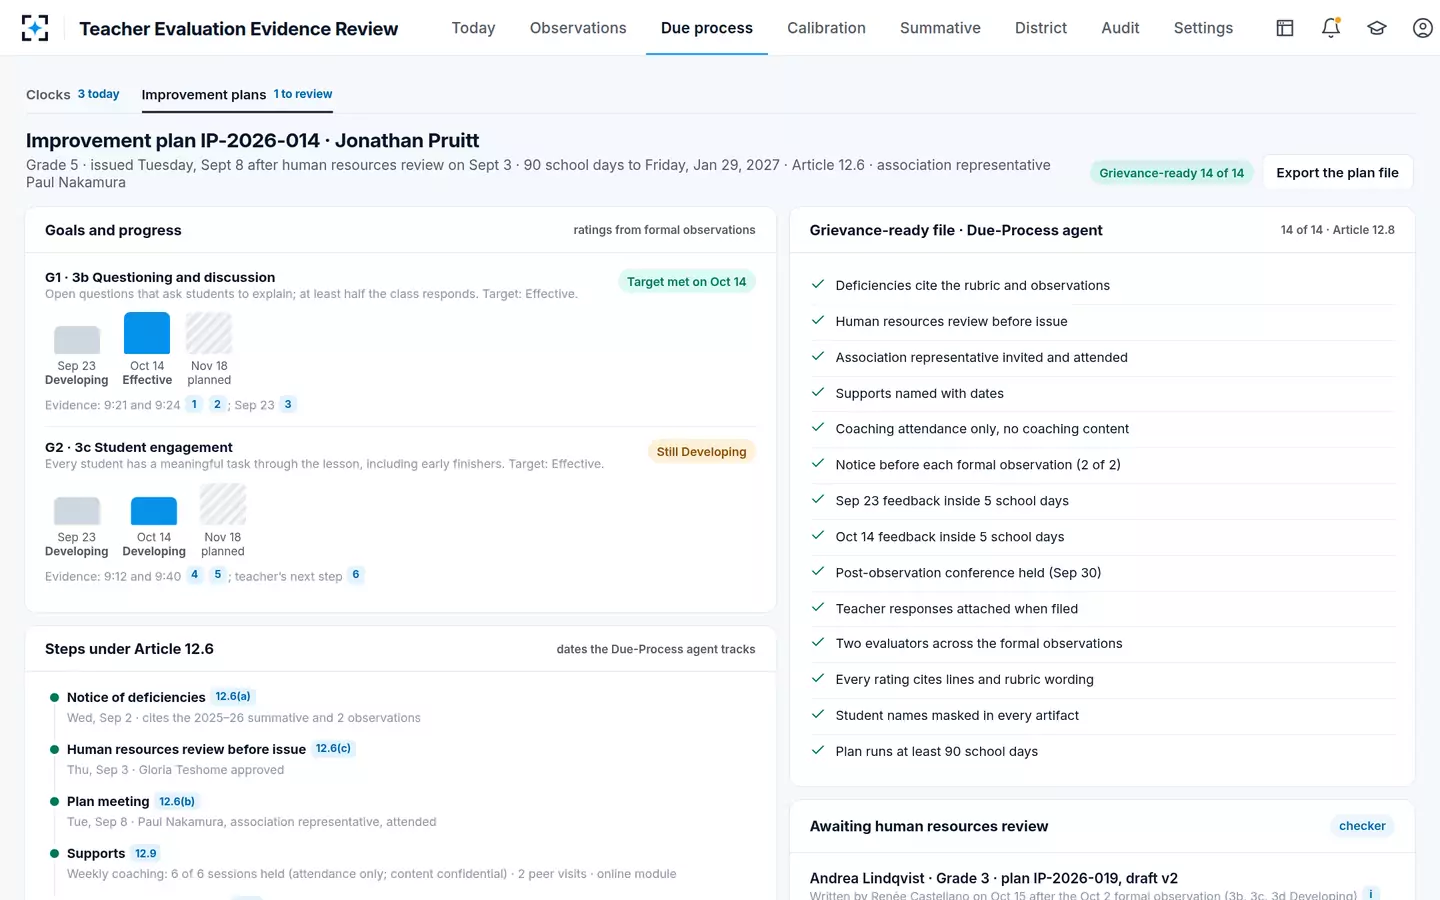Click checkmark for Supports named with dates
Viewport: 1440px width, 900px height.
pos(817,392)
